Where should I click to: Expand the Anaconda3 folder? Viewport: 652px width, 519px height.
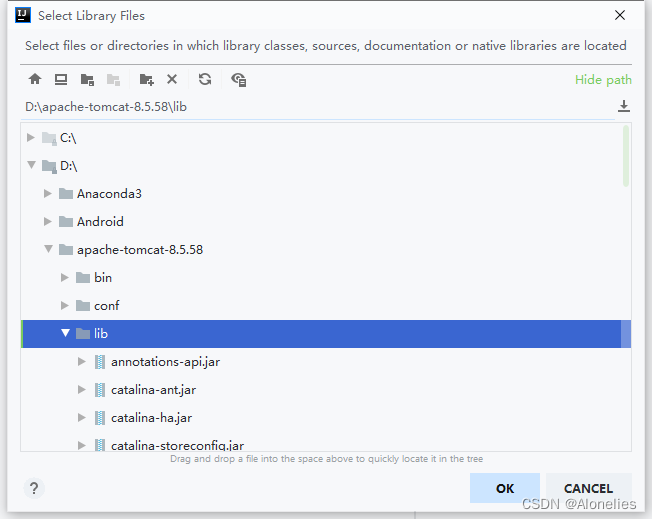click(48, 193)
